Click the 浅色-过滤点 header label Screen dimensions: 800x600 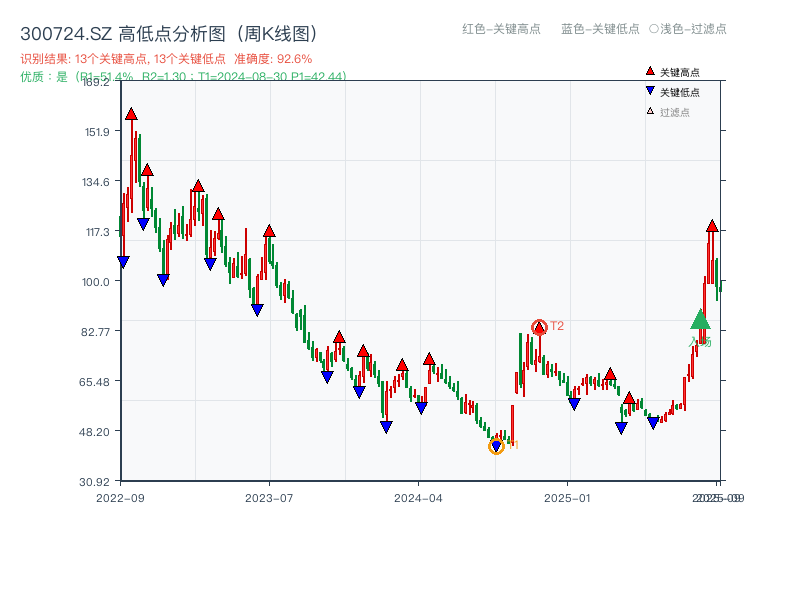[x=693, y=29]
